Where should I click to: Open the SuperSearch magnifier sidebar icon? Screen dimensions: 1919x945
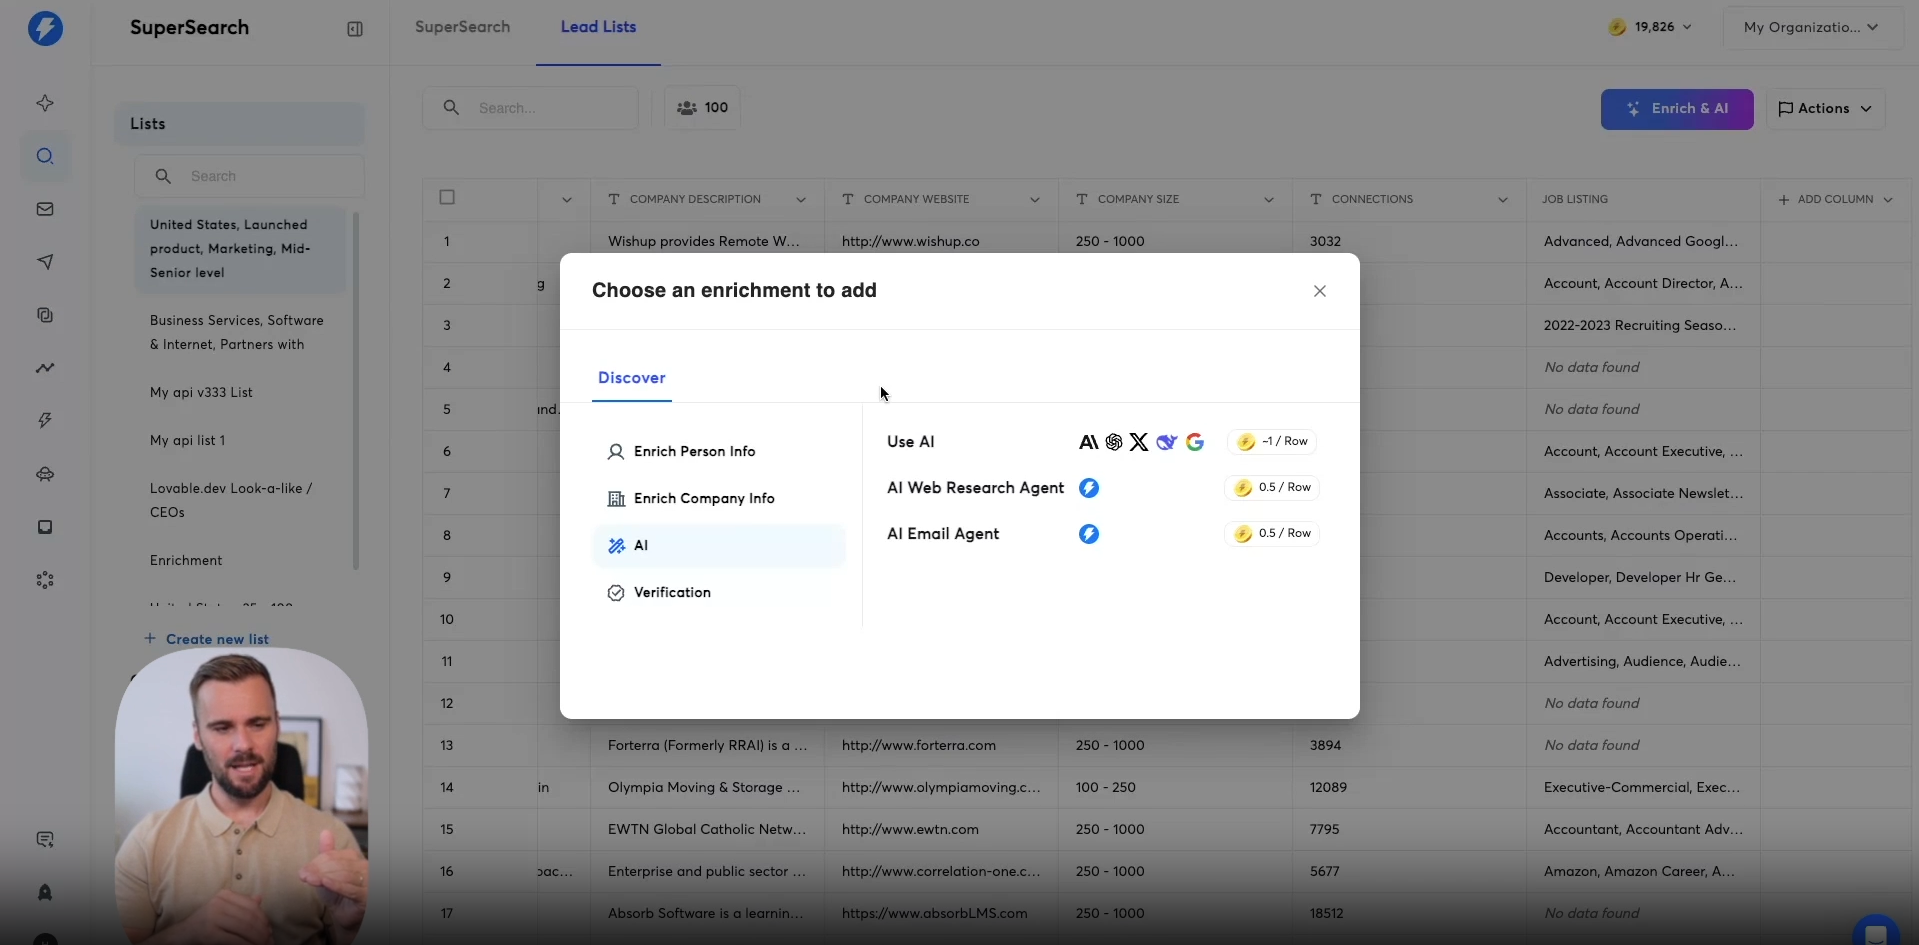point(45,156)
